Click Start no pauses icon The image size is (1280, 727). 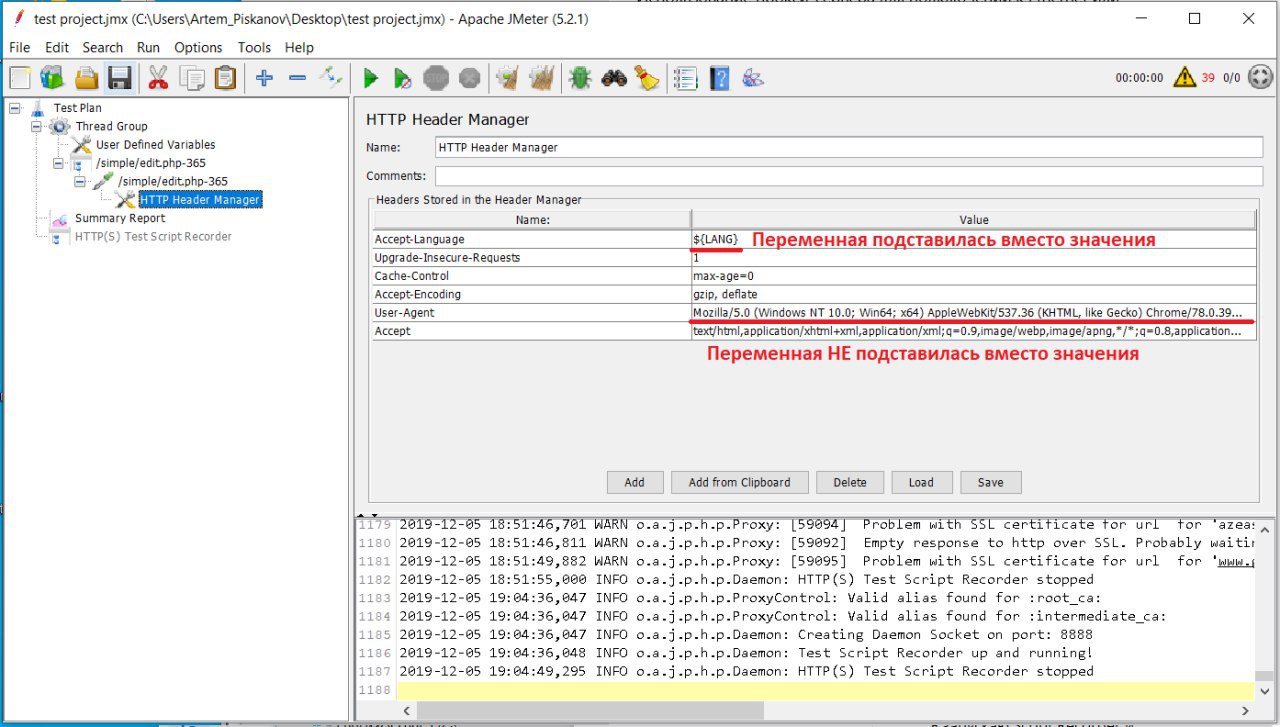pos(402,77)
